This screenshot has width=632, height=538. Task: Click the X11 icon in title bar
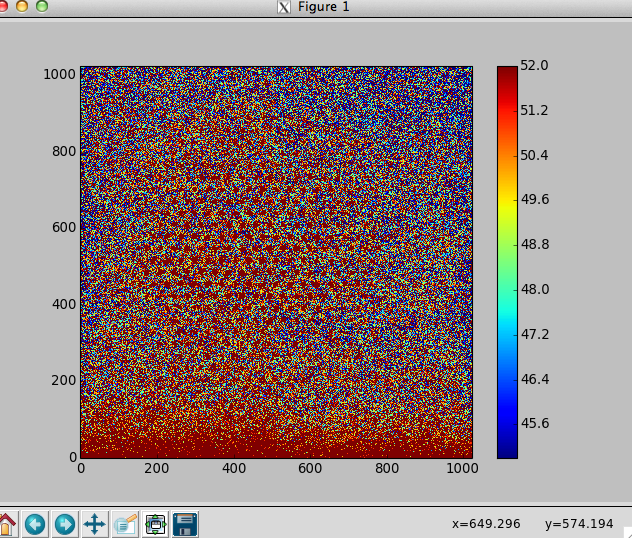click(x=284, y=7)
